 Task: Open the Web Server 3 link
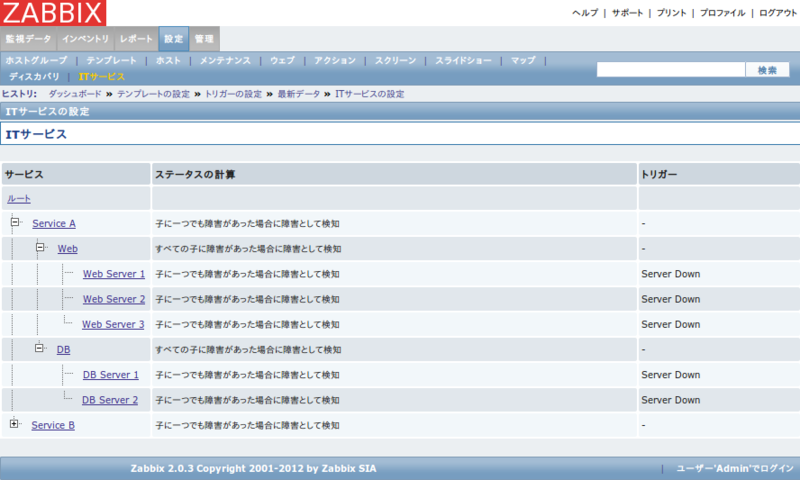[113, 324]
